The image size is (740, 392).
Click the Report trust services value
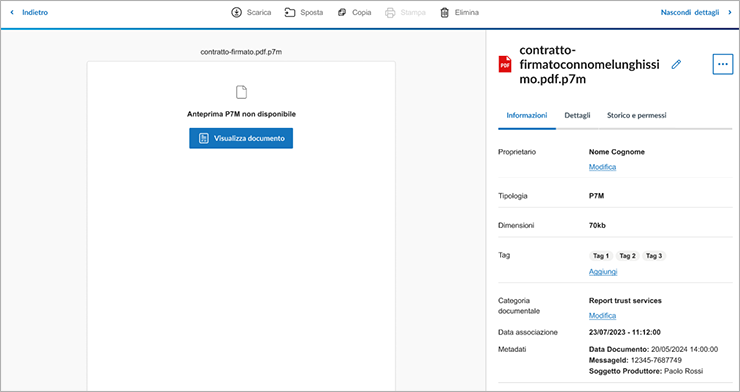[625, 300]
